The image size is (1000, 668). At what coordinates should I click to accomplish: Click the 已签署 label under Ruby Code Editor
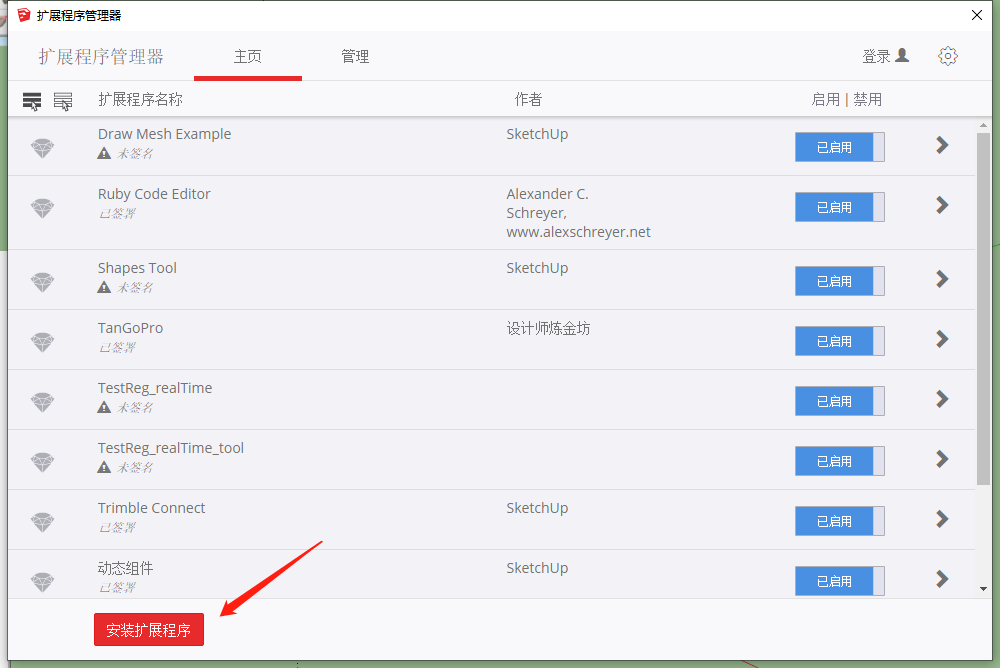117,213
